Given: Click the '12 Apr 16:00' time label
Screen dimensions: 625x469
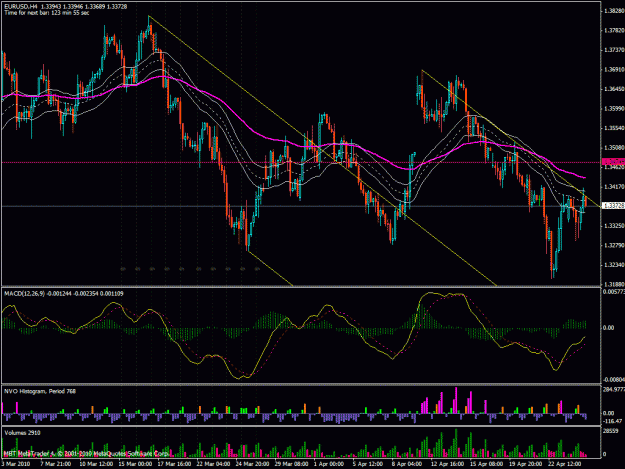Looking at the screenshot, I should click(x=447, y=464).
